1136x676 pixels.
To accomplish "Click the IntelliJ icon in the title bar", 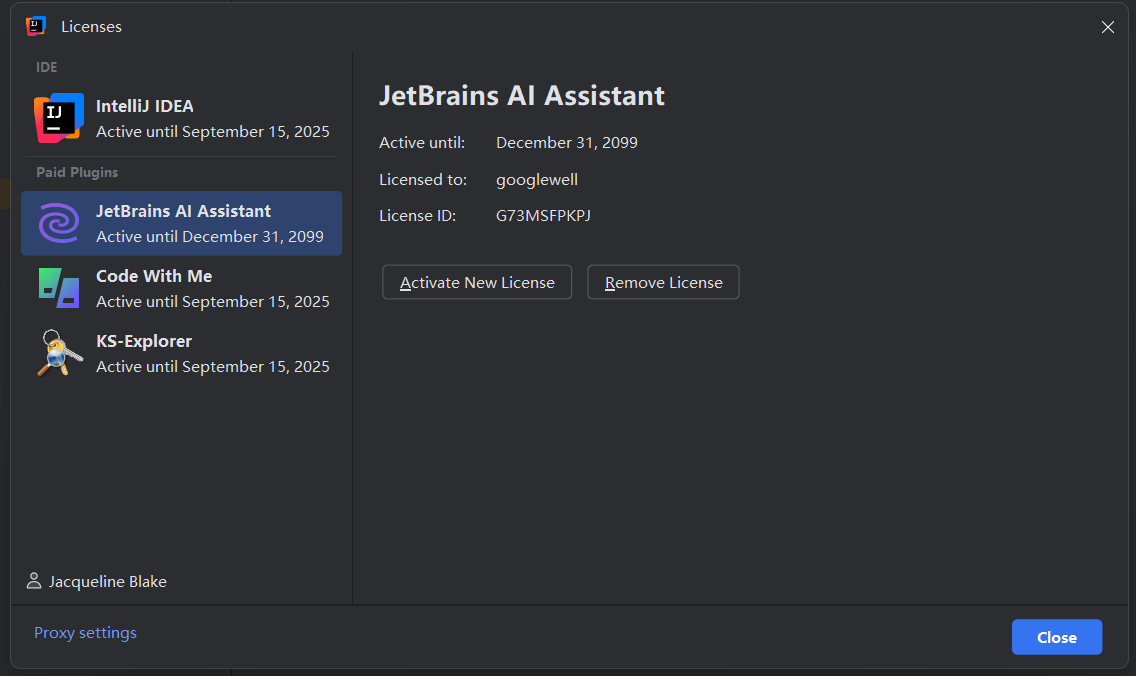I will [36, 26].
